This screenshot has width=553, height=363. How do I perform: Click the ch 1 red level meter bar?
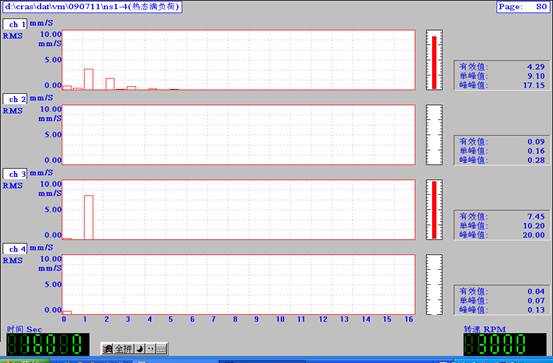point(434,62)
